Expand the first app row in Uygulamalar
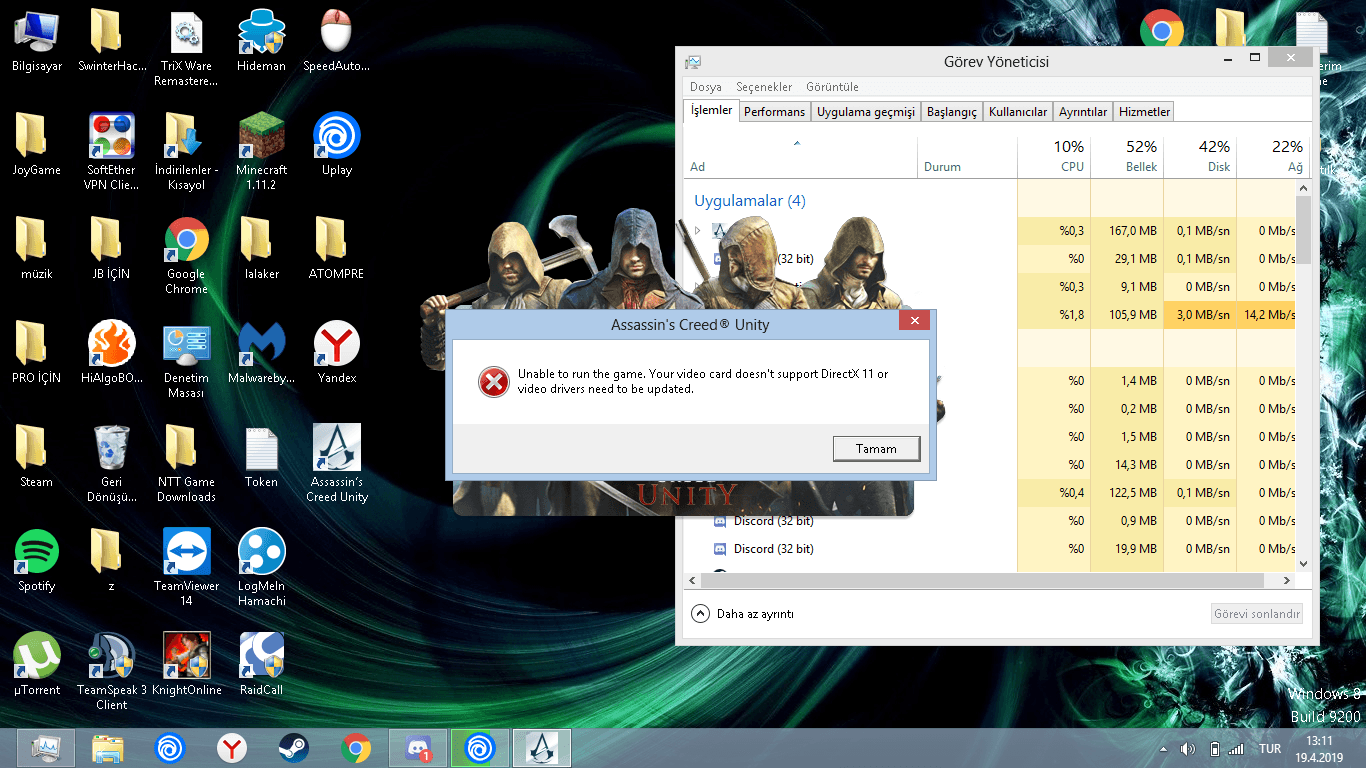The width and height of the screenshot is (1366, 768). point(698,230)
